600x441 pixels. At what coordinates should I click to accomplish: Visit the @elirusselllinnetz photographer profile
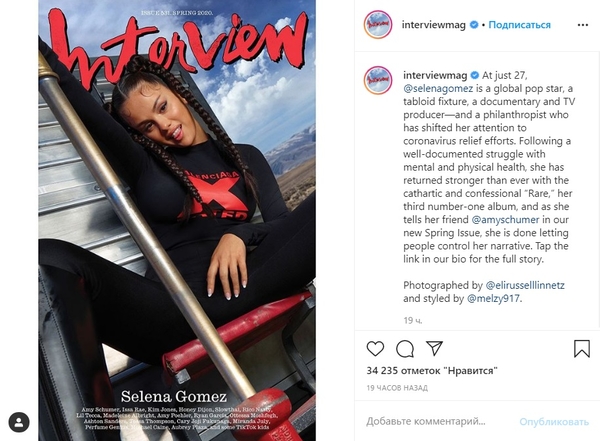(x=525, y=285)
